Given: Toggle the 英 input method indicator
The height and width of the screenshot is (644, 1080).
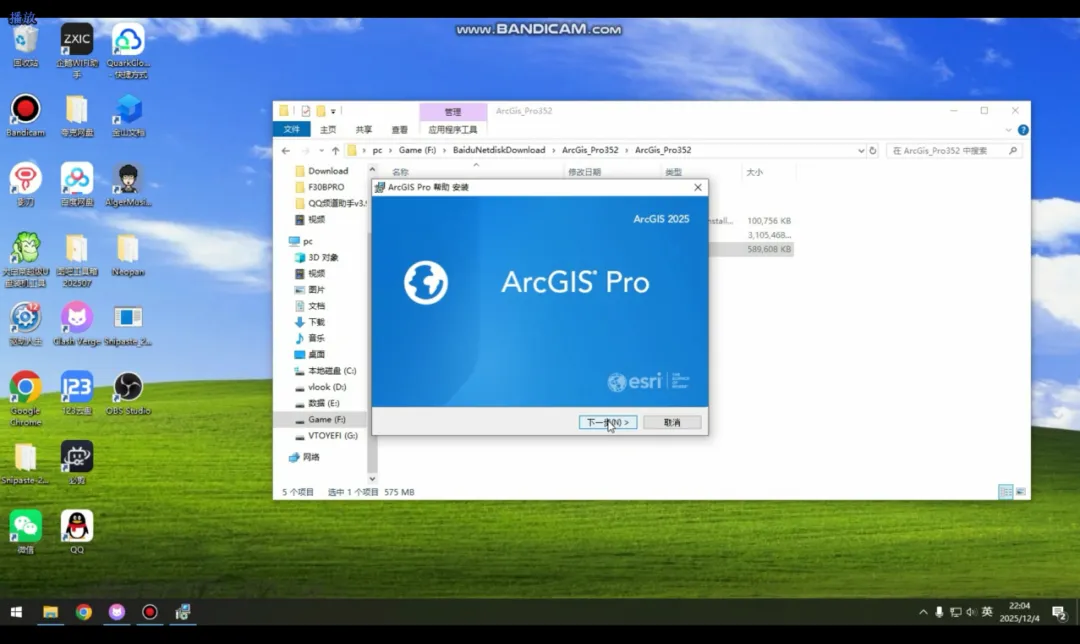Looking at the screenshot, I should tap(987, 612).
